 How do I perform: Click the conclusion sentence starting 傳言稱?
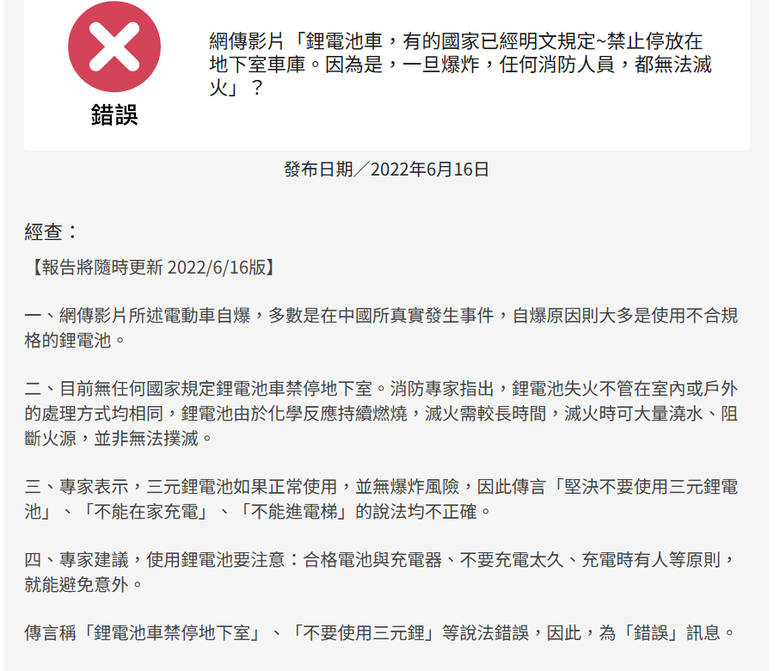pyautogui.click(x=381, y=633)
